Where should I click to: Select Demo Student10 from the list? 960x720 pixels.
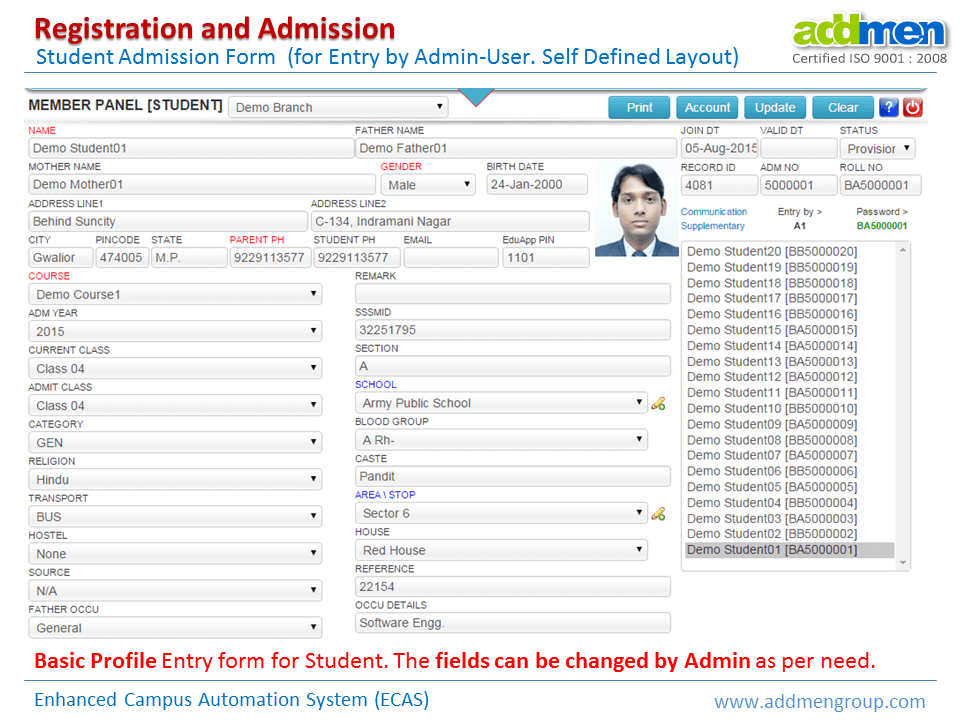[x=771, y=408]
